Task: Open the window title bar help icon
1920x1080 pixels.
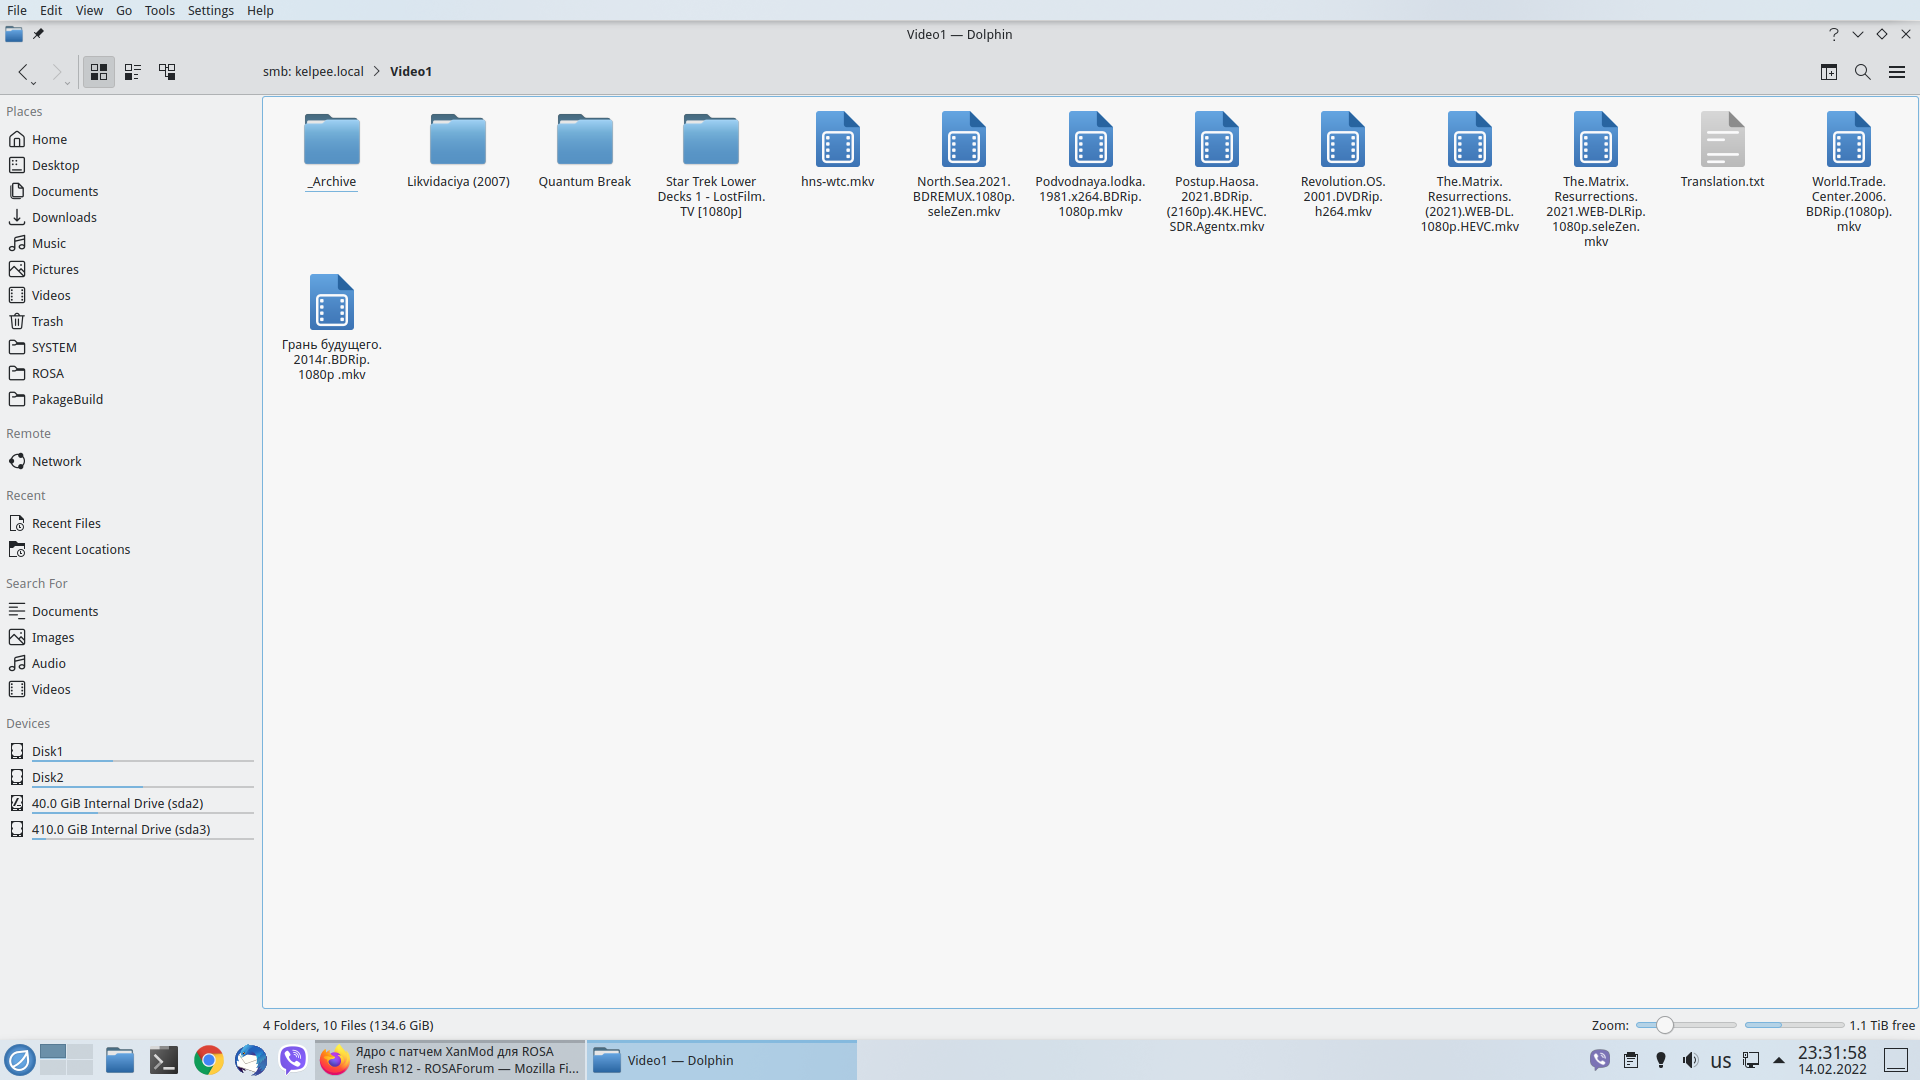Action: point(1833,34)
